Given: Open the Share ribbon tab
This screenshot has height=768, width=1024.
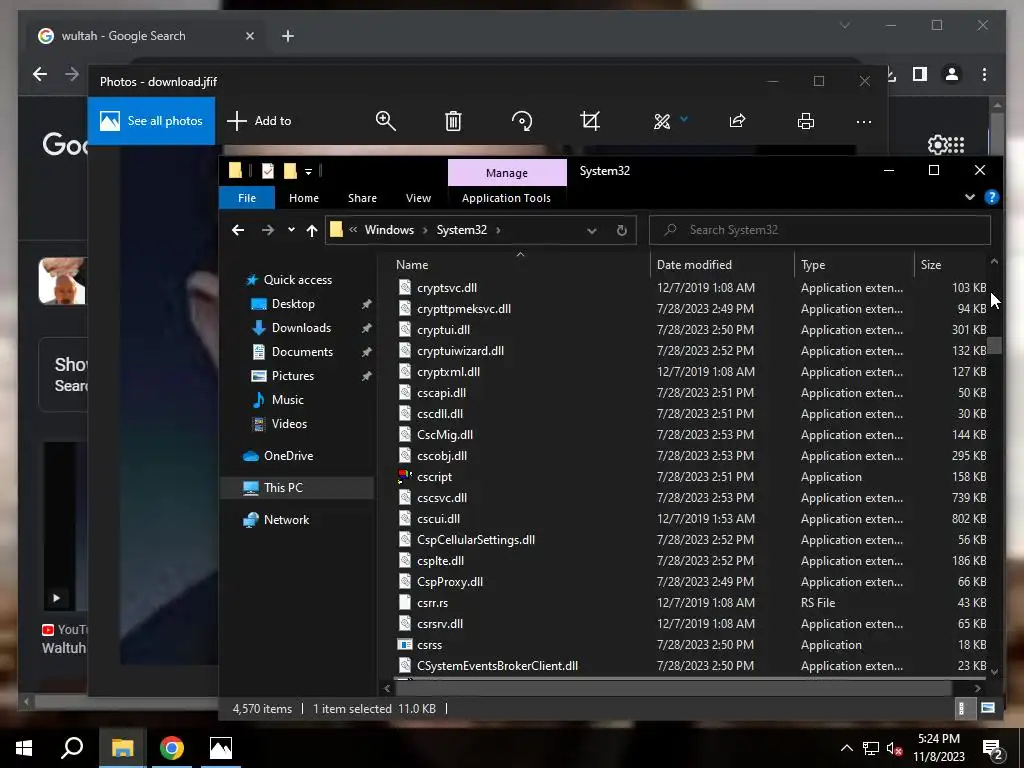Looking at the screenshot, I should tap(362, 198).
